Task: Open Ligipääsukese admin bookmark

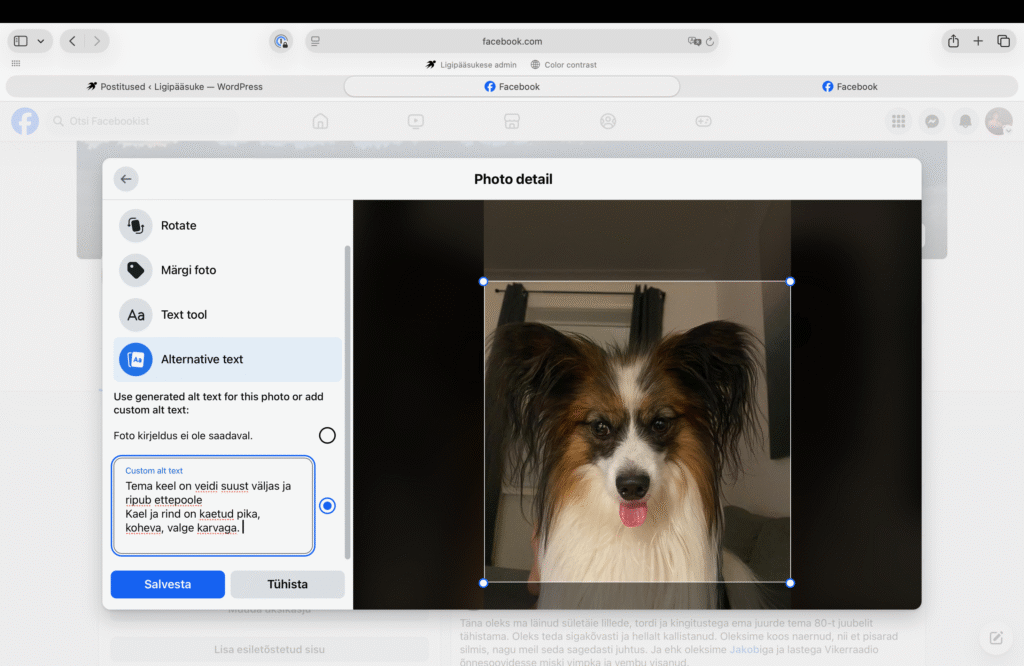Action: click(471, 65)
